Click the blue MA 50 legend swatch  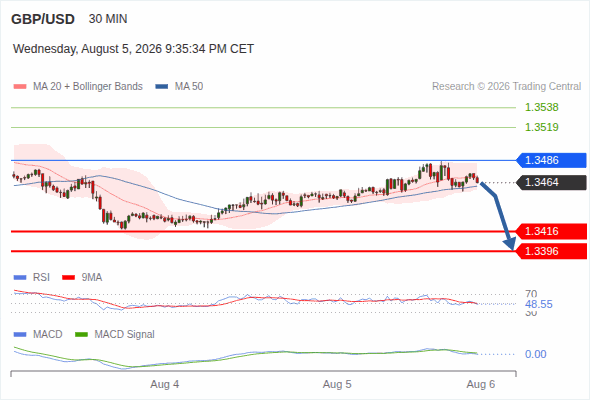coord(162,87)
